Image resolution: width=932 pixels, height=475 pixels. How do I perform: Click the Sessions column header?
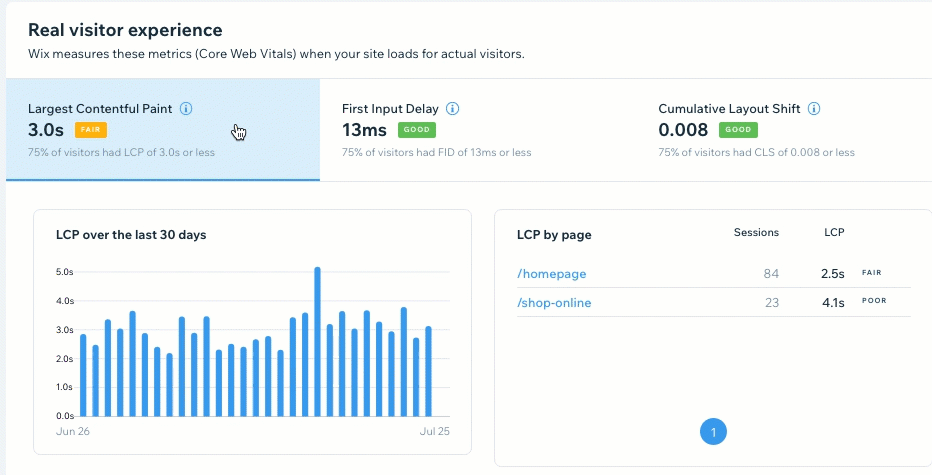point(756,232)
